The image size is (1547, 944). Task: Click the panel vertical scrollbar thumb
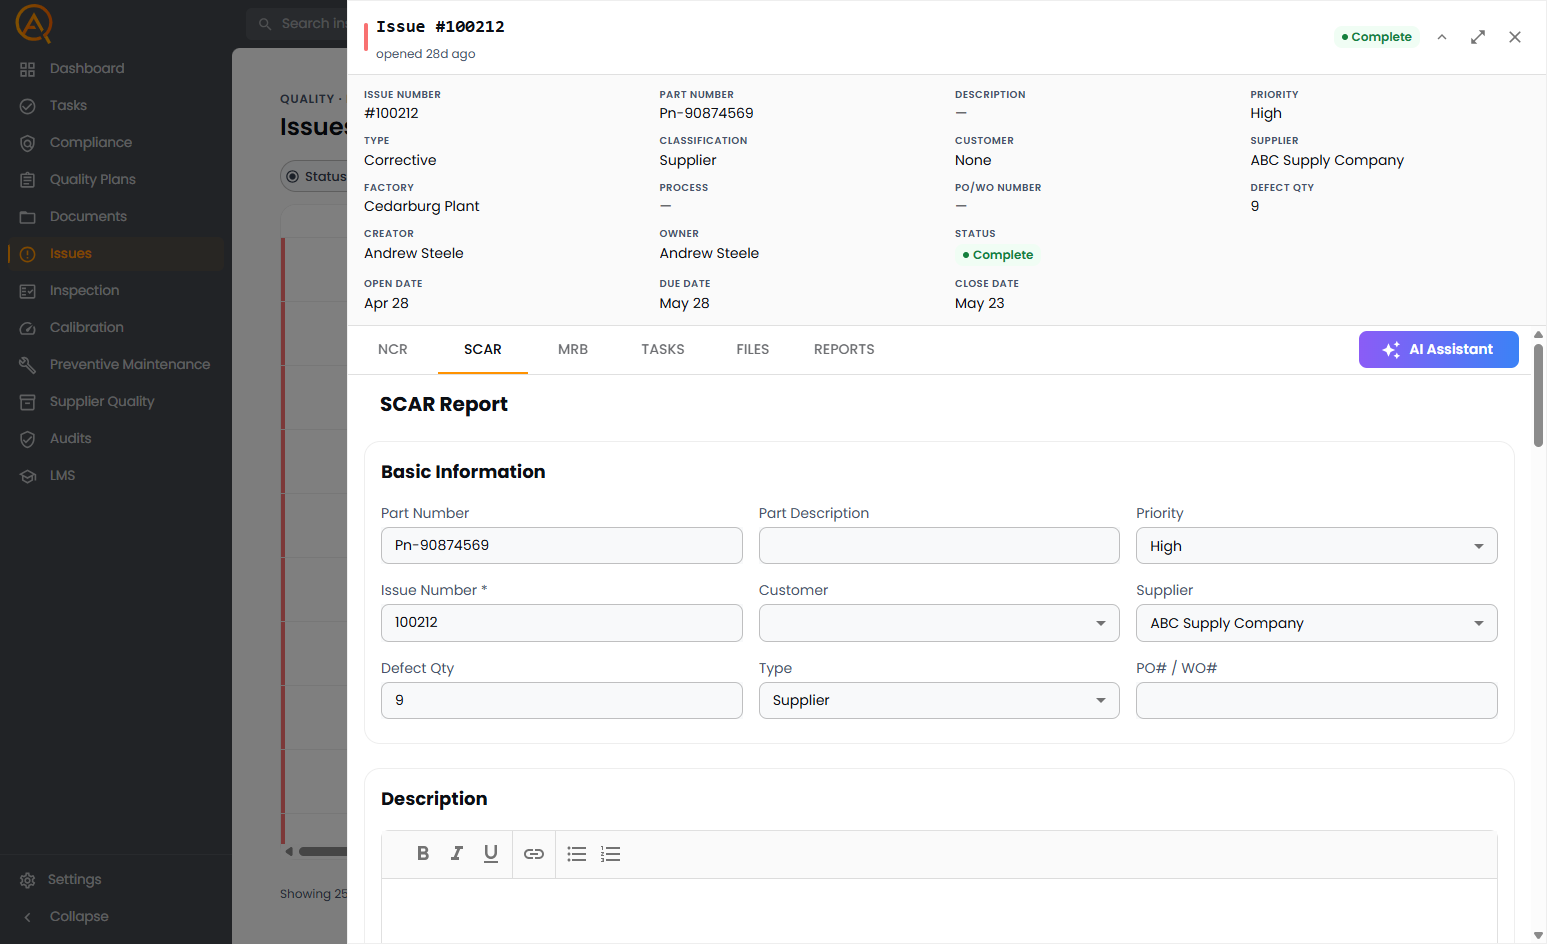point(1538,396)
